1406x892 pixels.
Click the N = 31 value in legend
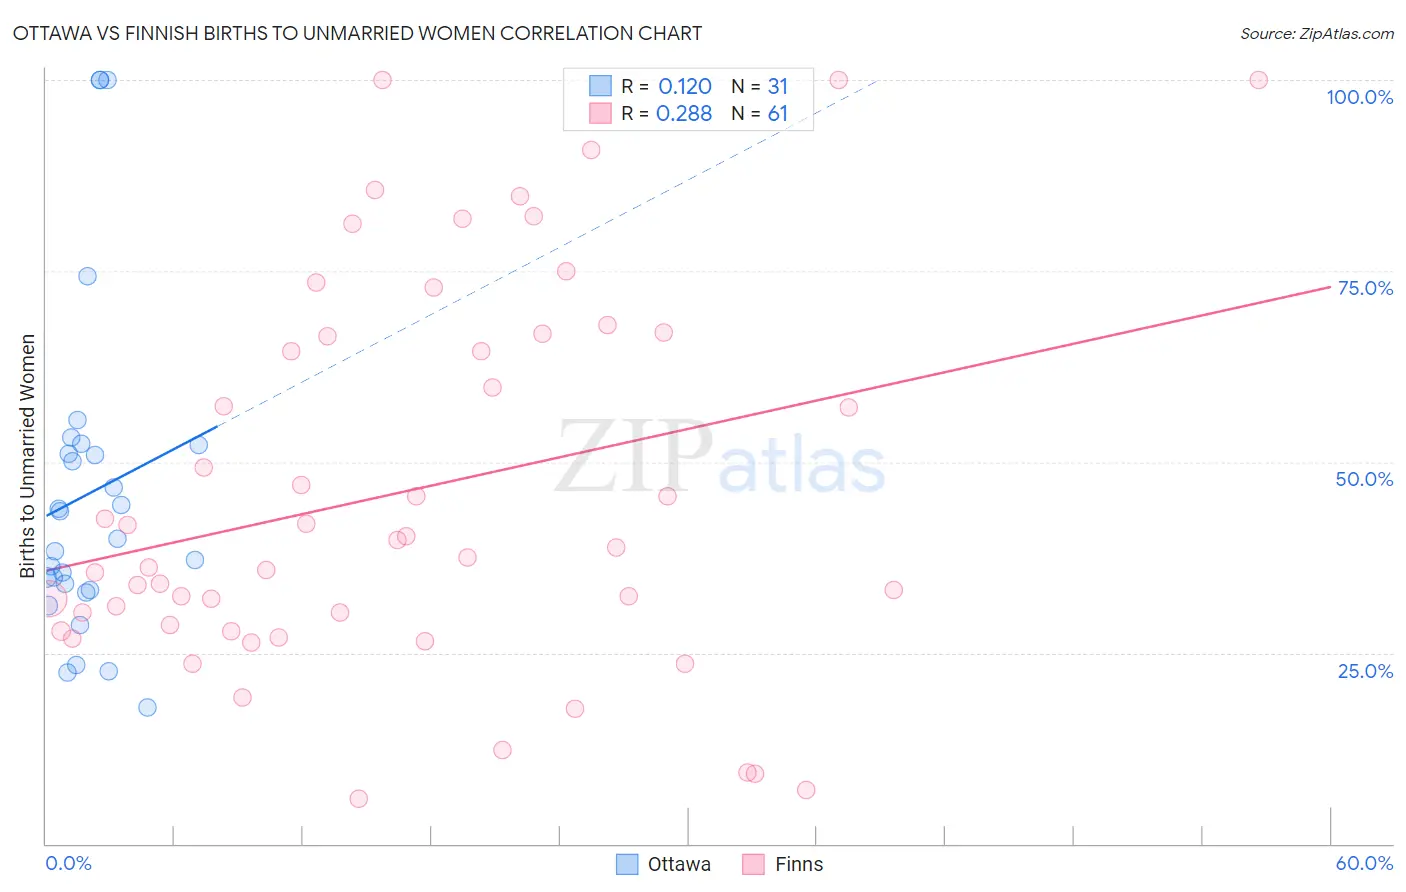(760, 86)
